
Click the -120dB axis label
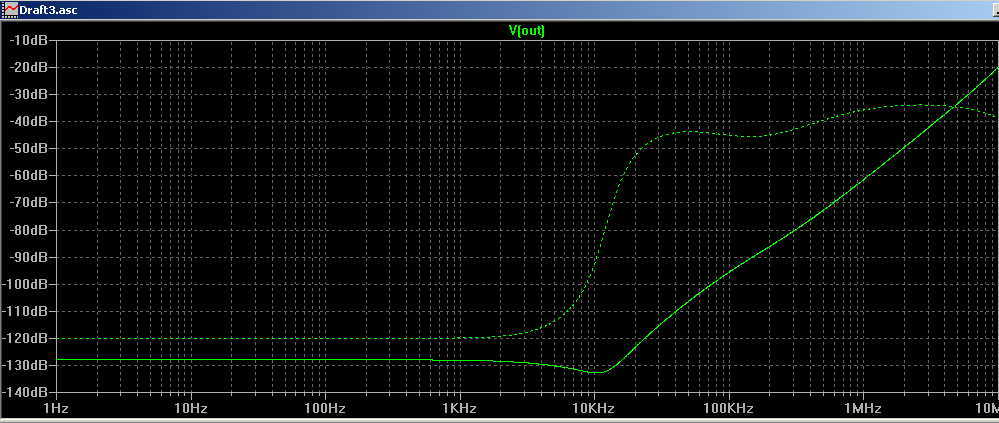25,338
